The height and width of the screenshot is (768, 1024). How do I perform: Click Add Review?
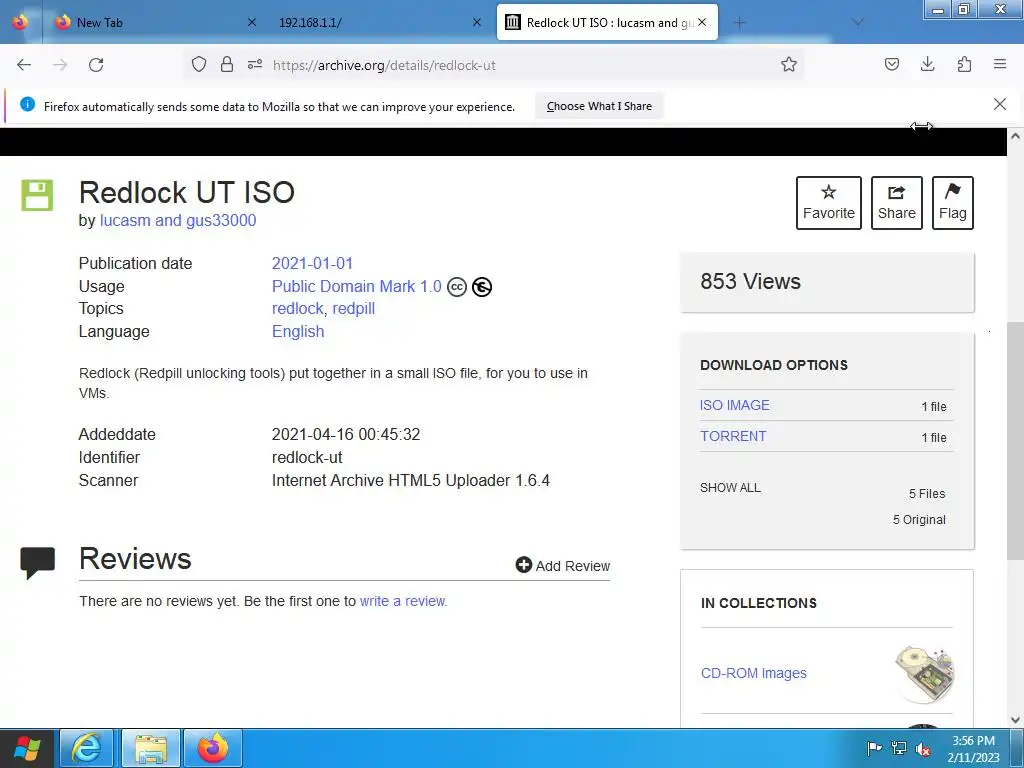click(x=563, y=566)
